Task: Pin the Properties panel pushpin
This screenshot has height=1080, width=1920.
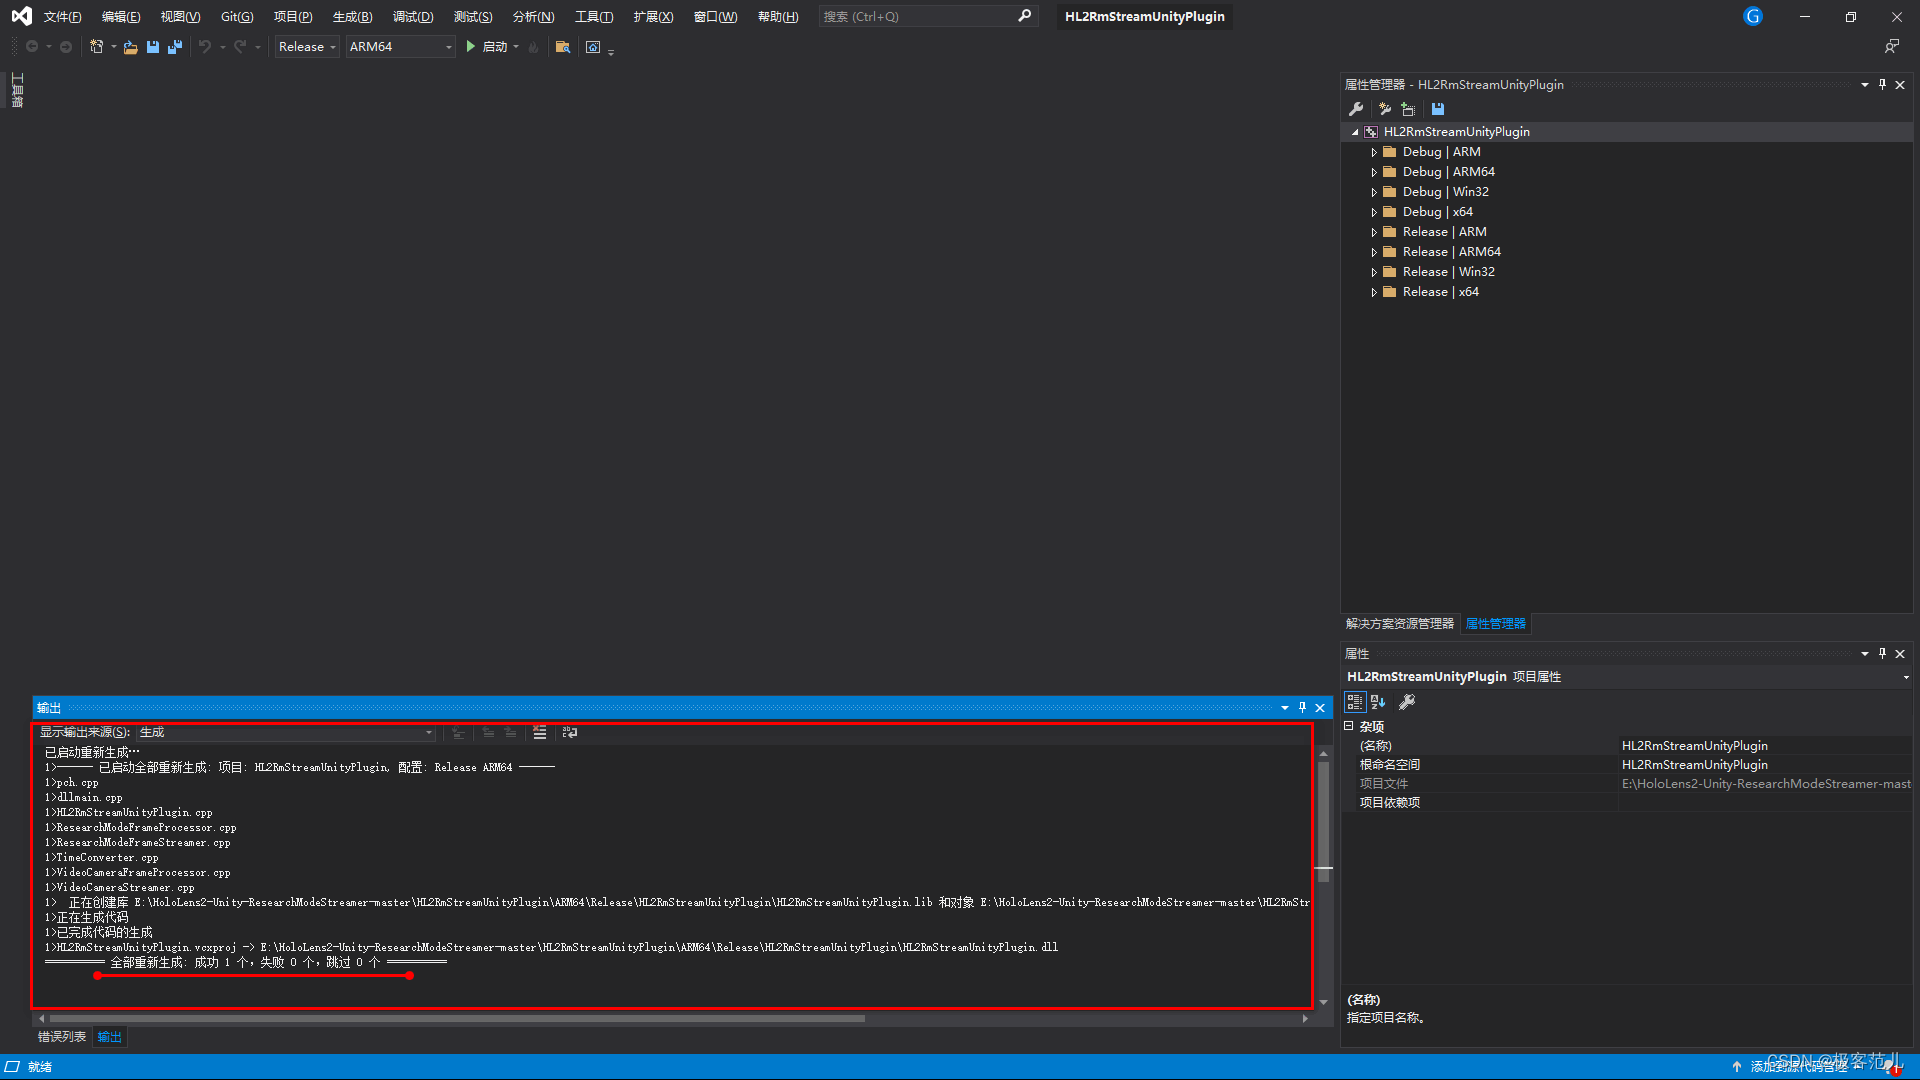Action: (1882, 654)
